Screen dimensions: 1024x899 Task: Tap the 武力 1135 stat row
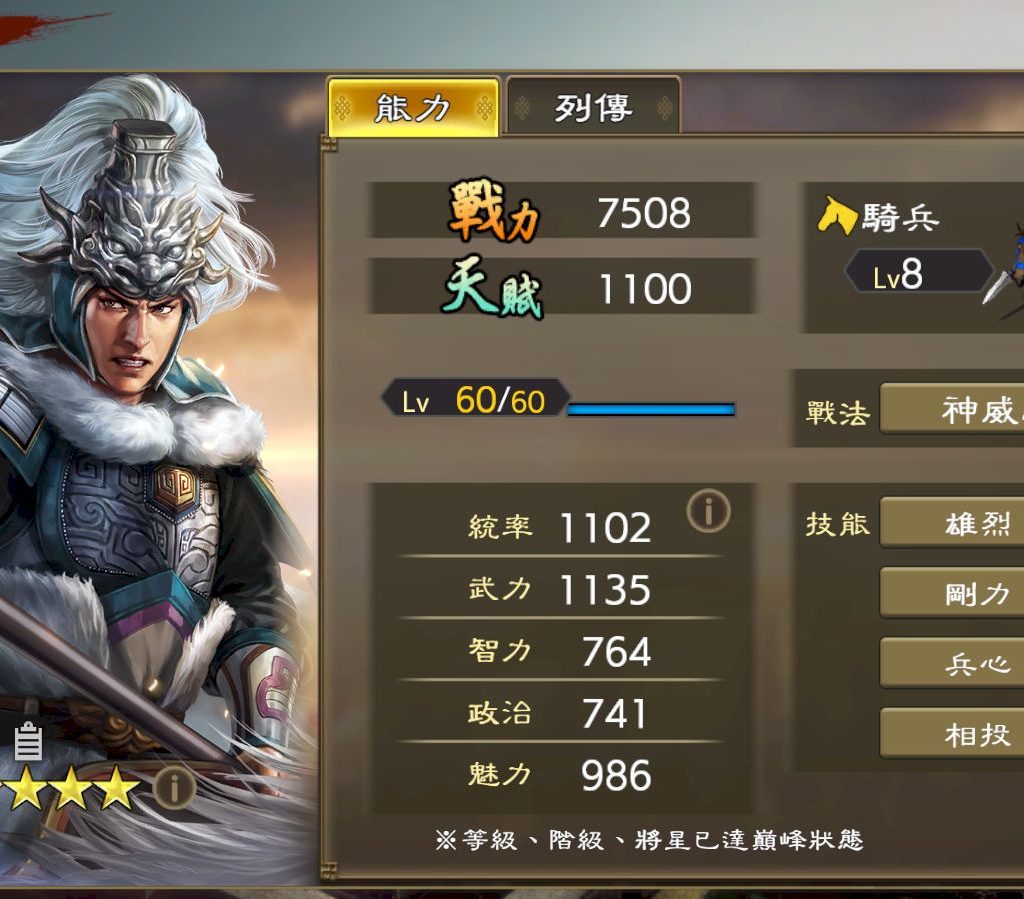(x=560, y=588)
